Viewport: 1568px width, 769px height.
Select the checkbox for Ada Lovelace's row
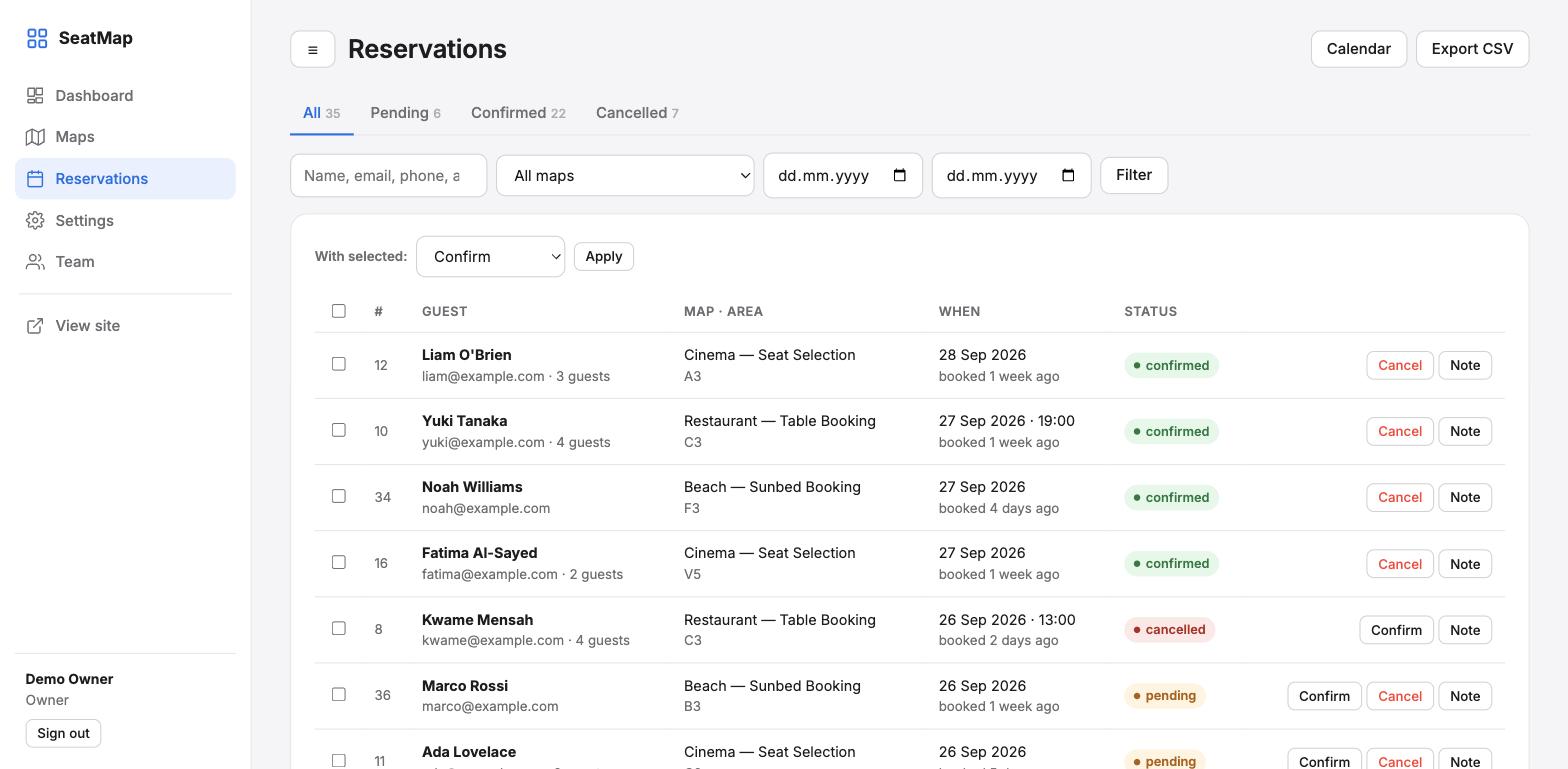tap(339, 760)
